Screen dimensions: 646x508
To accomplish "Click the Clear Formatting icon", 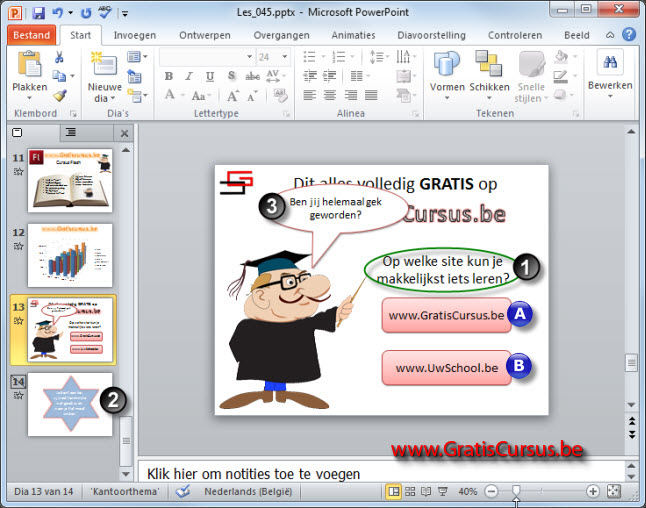I will coord(280,96).
